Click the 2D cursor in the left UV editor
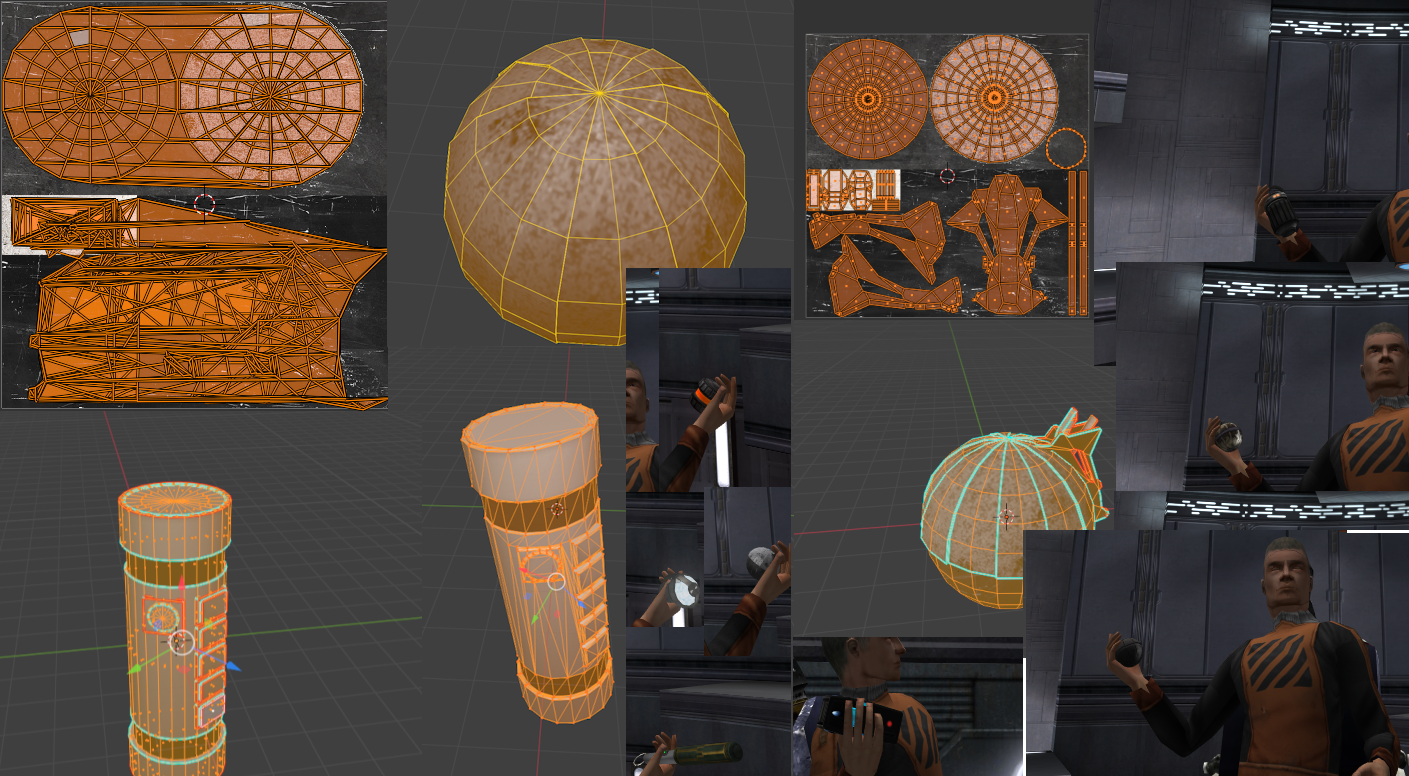The image size is (1409, 776). click(204, 204)
